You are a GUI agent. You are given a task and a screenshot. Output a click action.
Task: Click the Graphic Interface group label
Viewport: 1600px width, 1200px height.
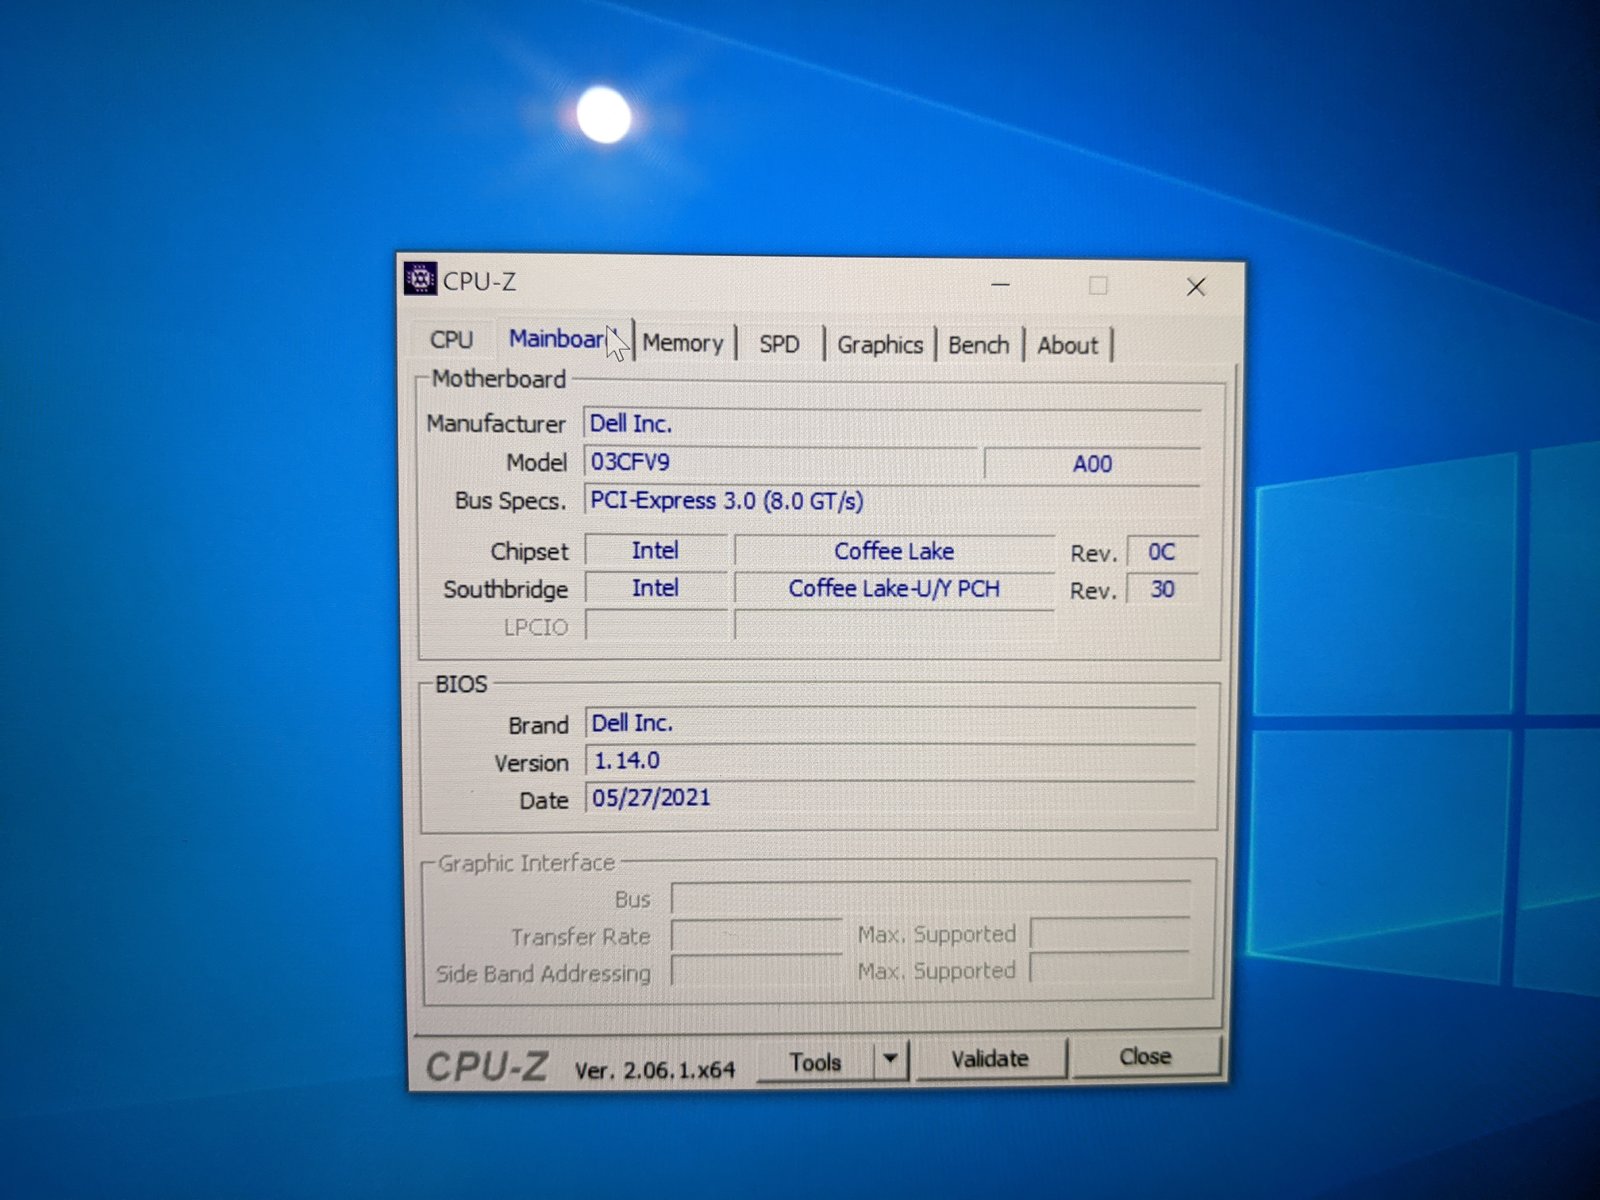(x=526, y=863)
